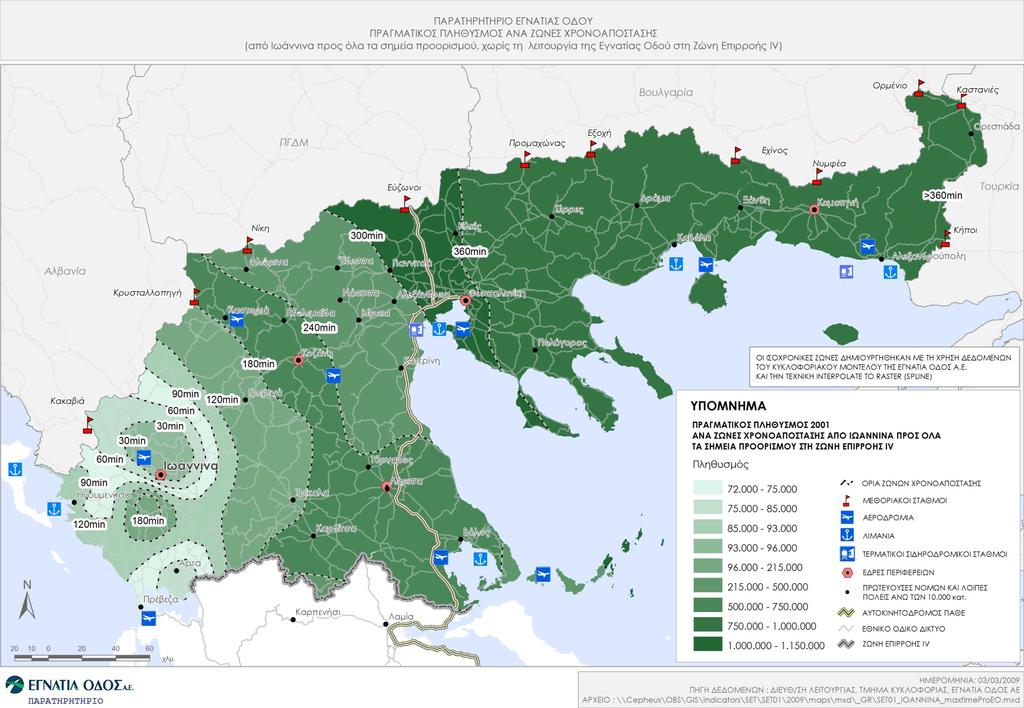Click the border flag beside Εχίνος
The height and width of the screenshot is (708, 1024).
(x=736, y=155)
